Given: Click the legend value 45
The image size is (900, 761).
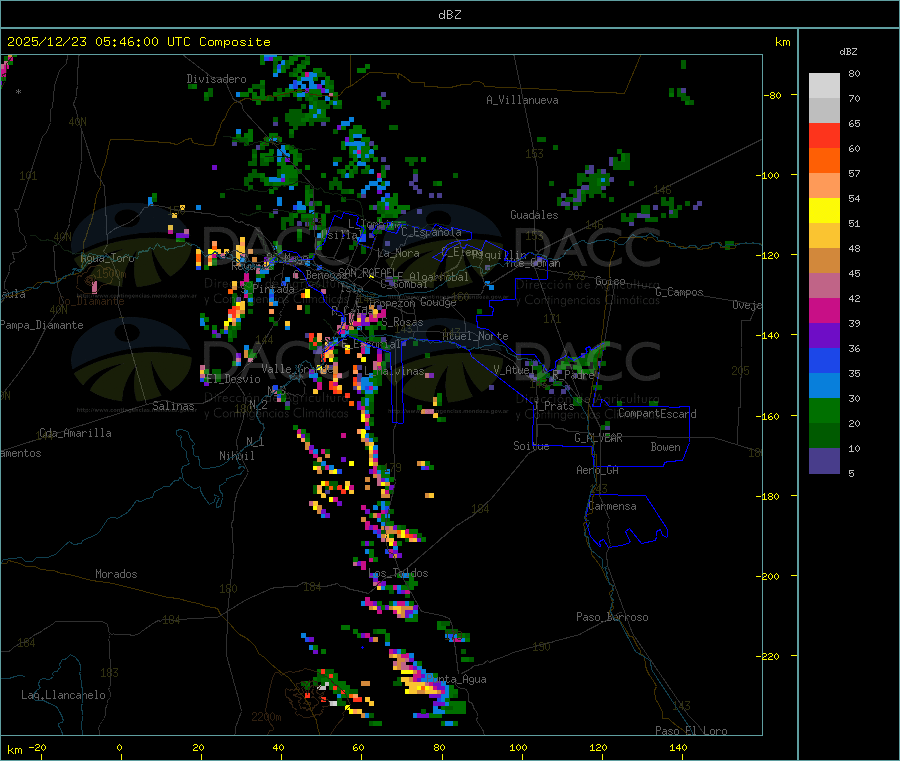Looking at the screenshot, I should [x=854, y=273].
